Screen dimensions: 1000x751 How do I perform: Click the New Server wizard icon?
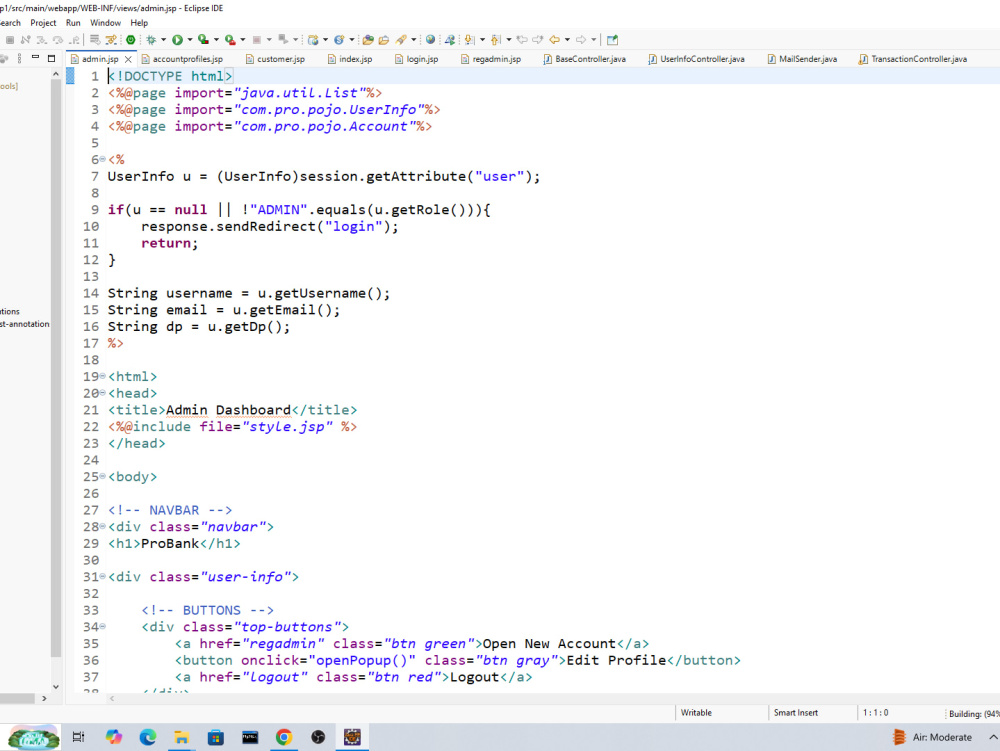pos(313,40)
